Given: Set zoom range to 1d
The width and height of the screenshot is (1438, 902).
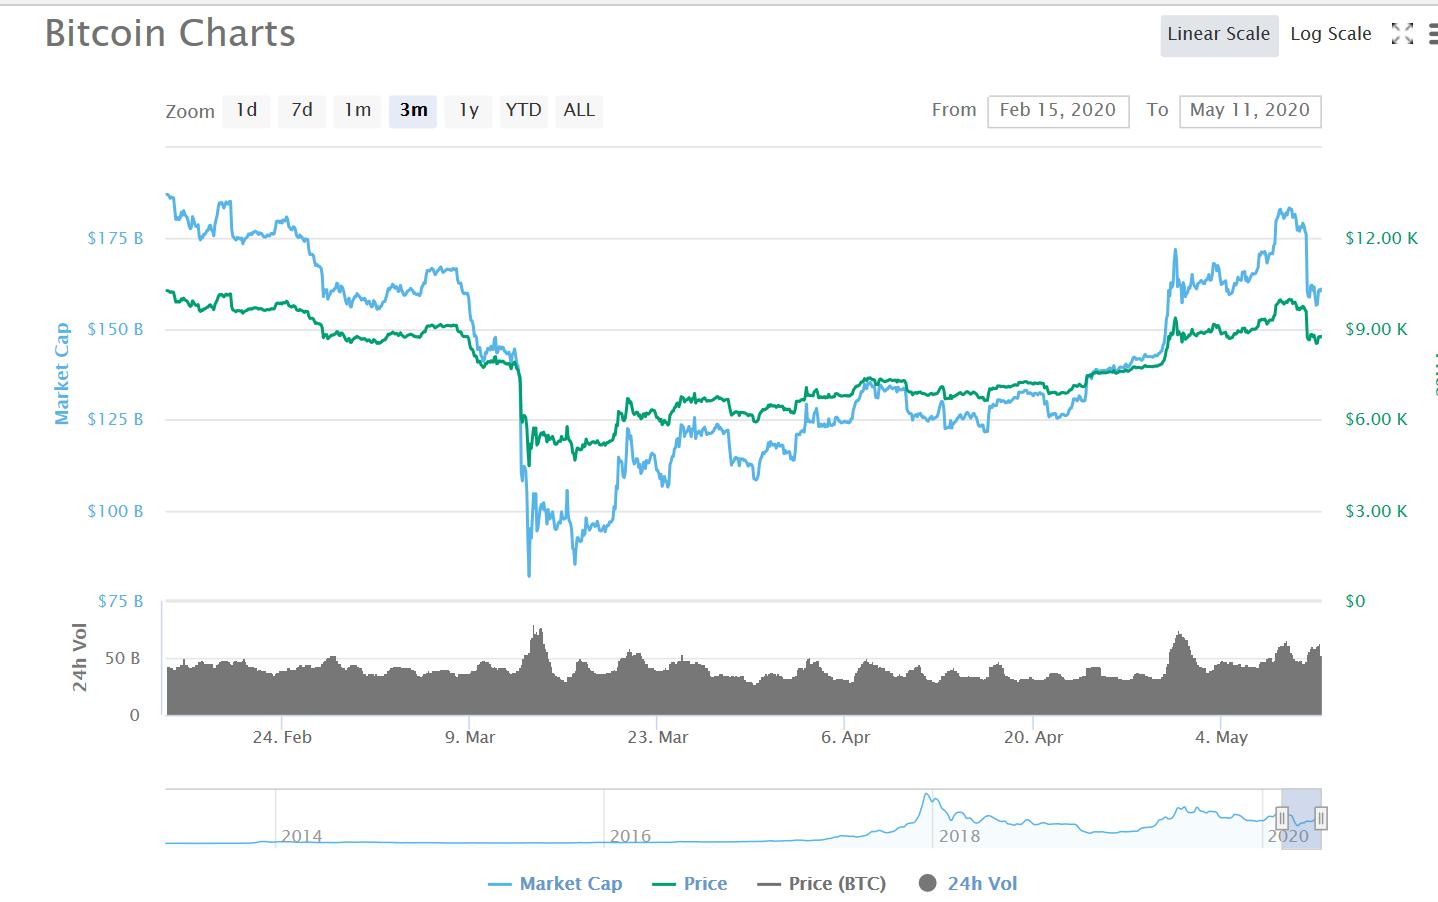Looking at the screenshot, I should tap(246, 110).
